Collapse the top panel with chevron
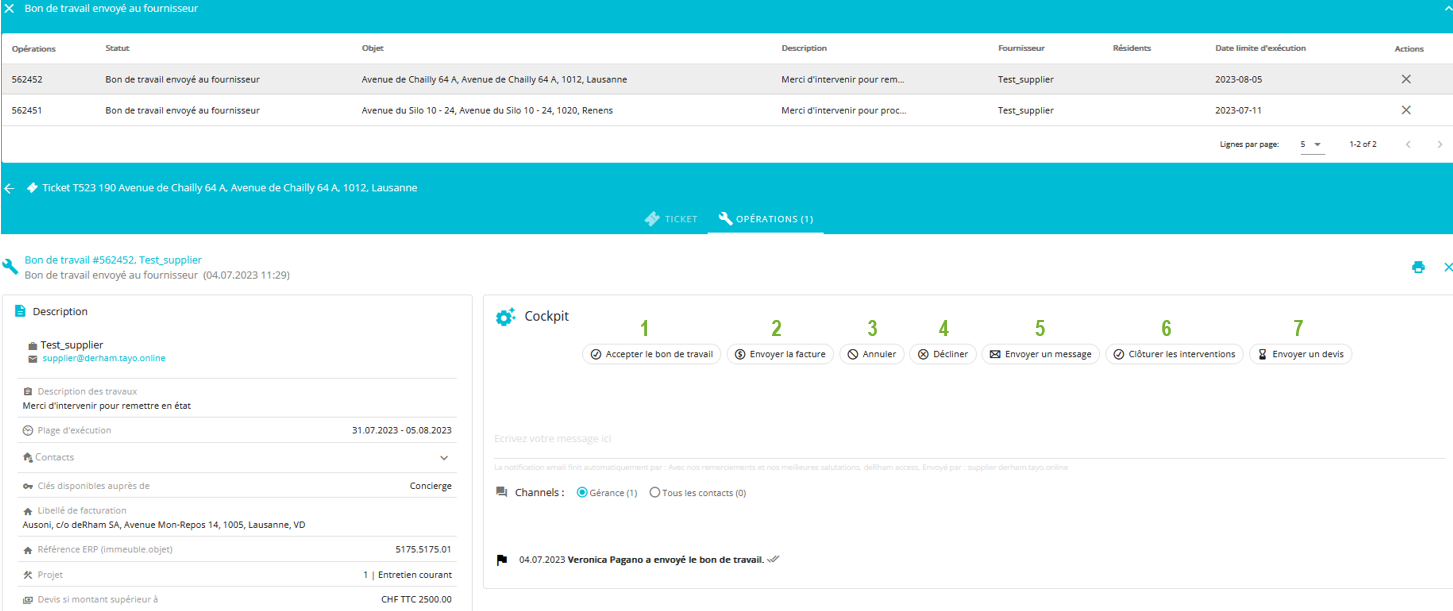Image resolution: width=1453 pixels, height=611 pixels. [x=1447, y=6]
